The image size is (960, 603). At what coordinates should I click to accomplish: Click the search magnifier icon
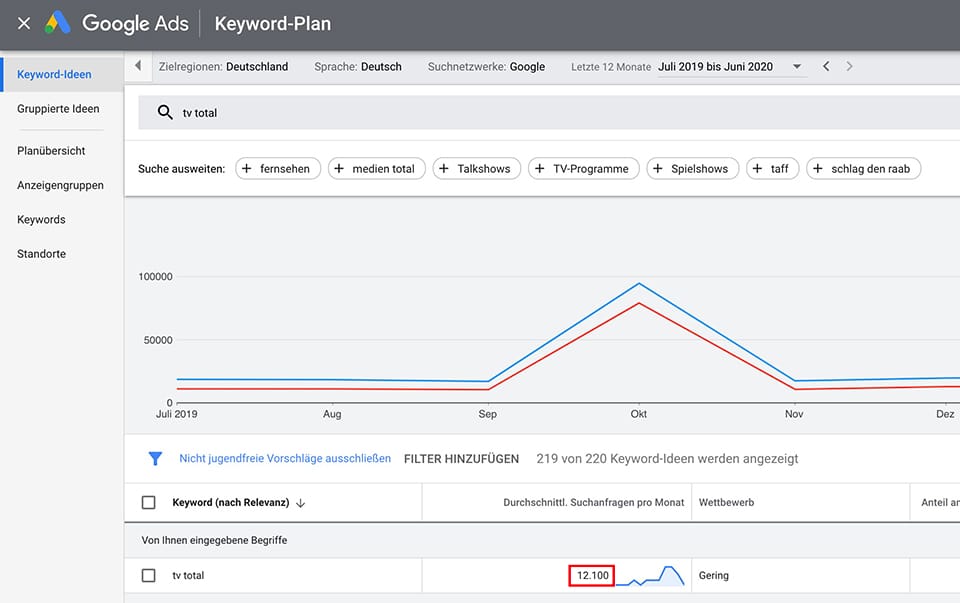pos(165,113)
